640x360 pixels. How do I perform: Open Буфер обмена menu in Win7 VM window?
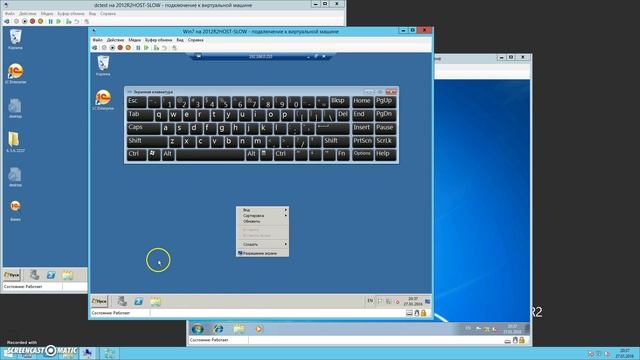[158, 40]
